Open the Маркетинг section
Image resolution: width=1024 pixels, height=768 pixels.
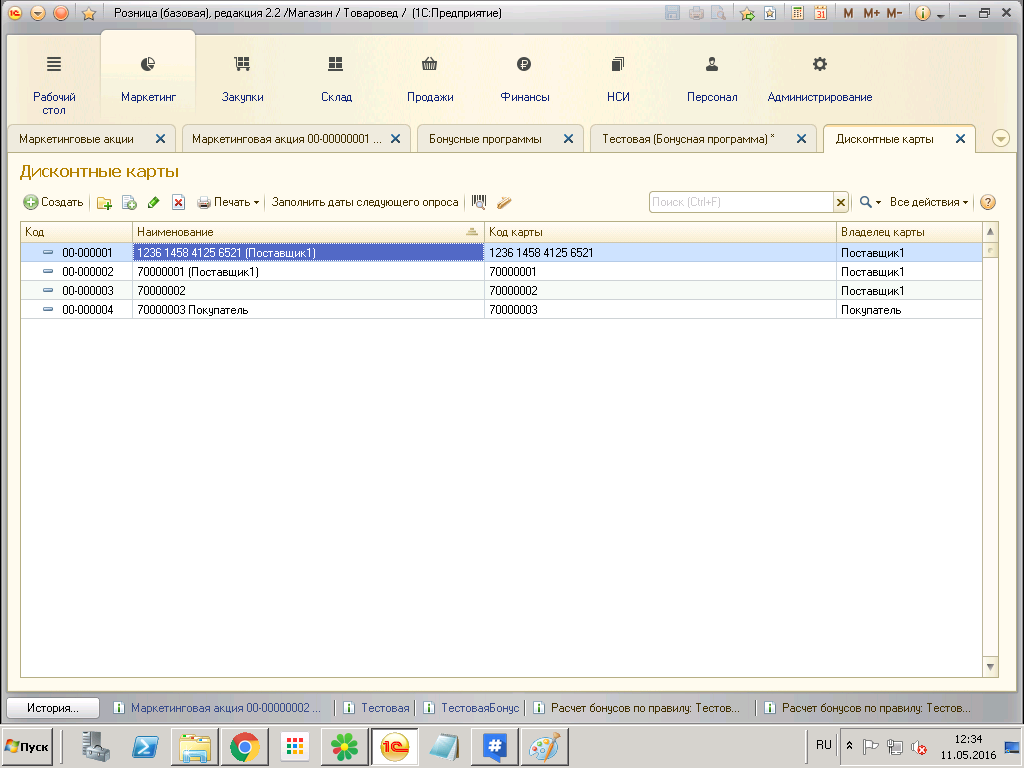click(x=148, y=78)
